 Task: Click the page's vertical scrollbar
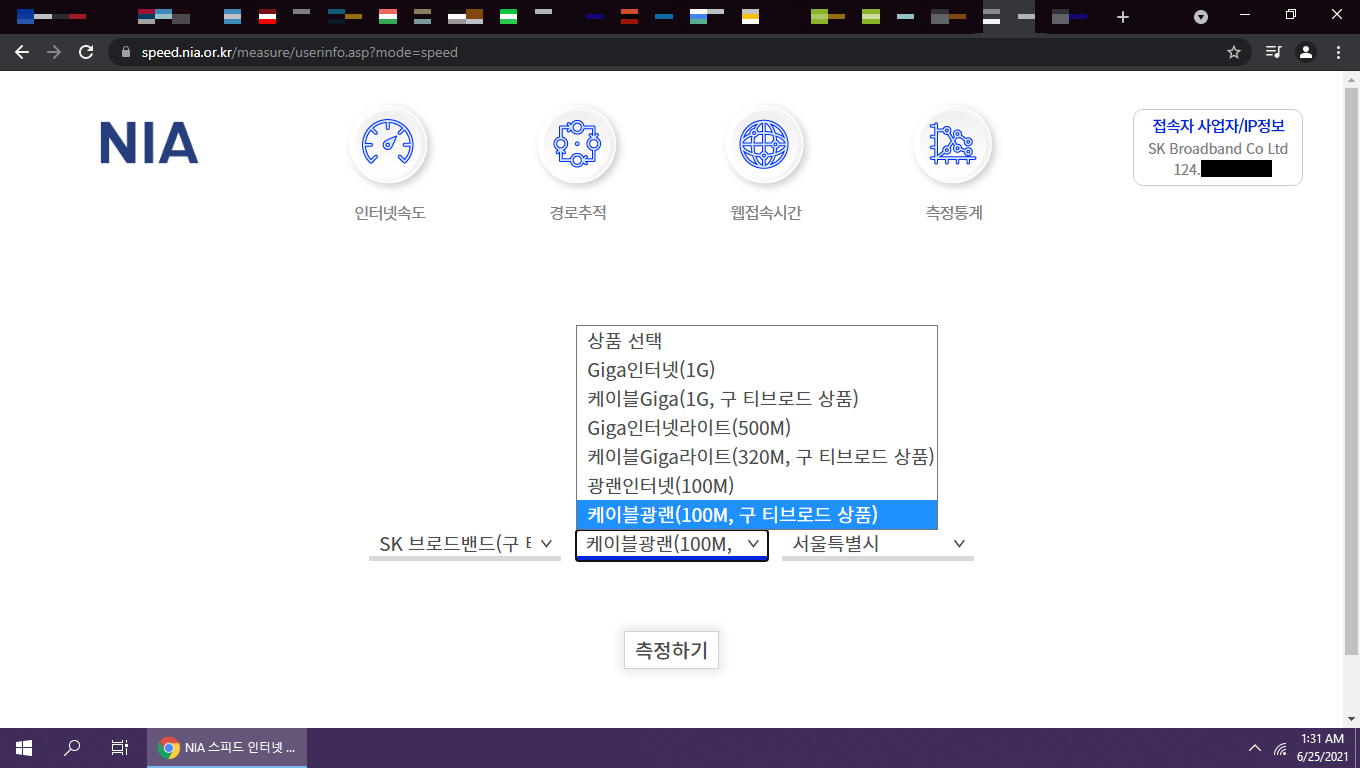pyautogui.click(x=1351, y=370)
